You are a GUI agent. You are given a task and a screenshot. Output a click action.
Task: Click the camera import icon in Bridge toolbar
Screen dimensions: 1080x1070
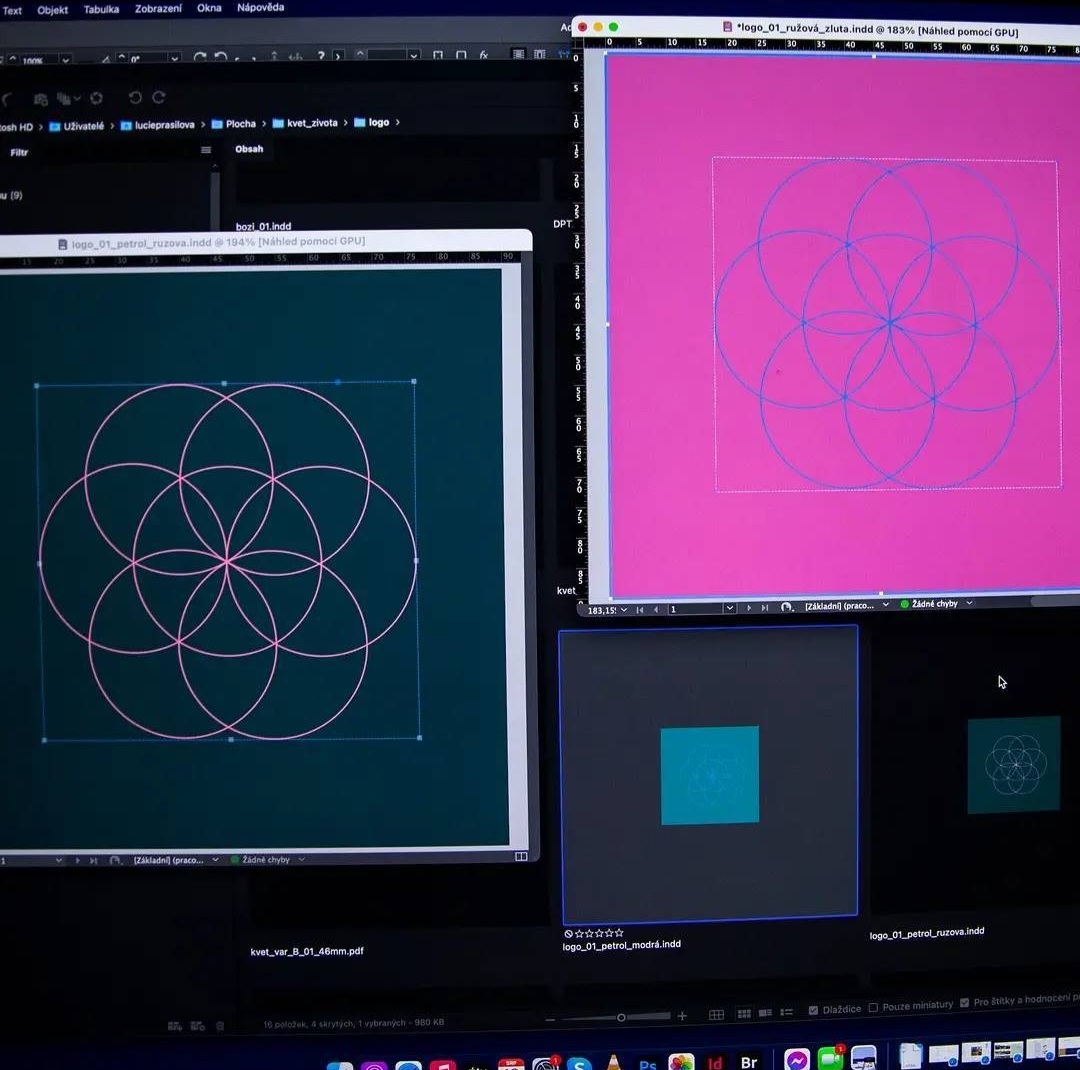tap(41, 99)
